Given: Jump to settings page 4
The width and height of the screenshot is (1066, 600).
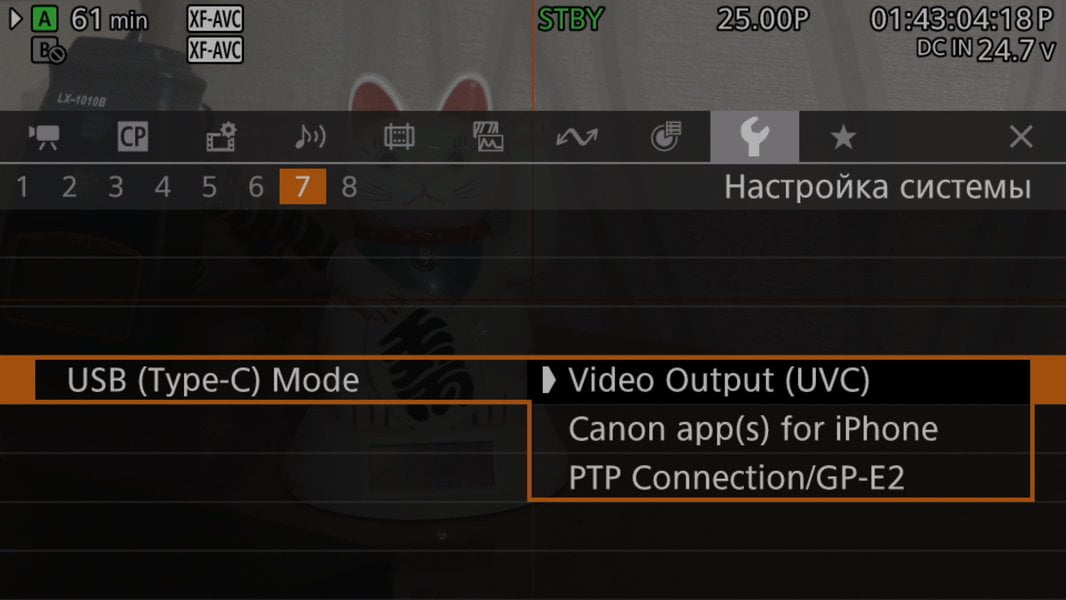Looking at the screenshot, I should [162, 187].
